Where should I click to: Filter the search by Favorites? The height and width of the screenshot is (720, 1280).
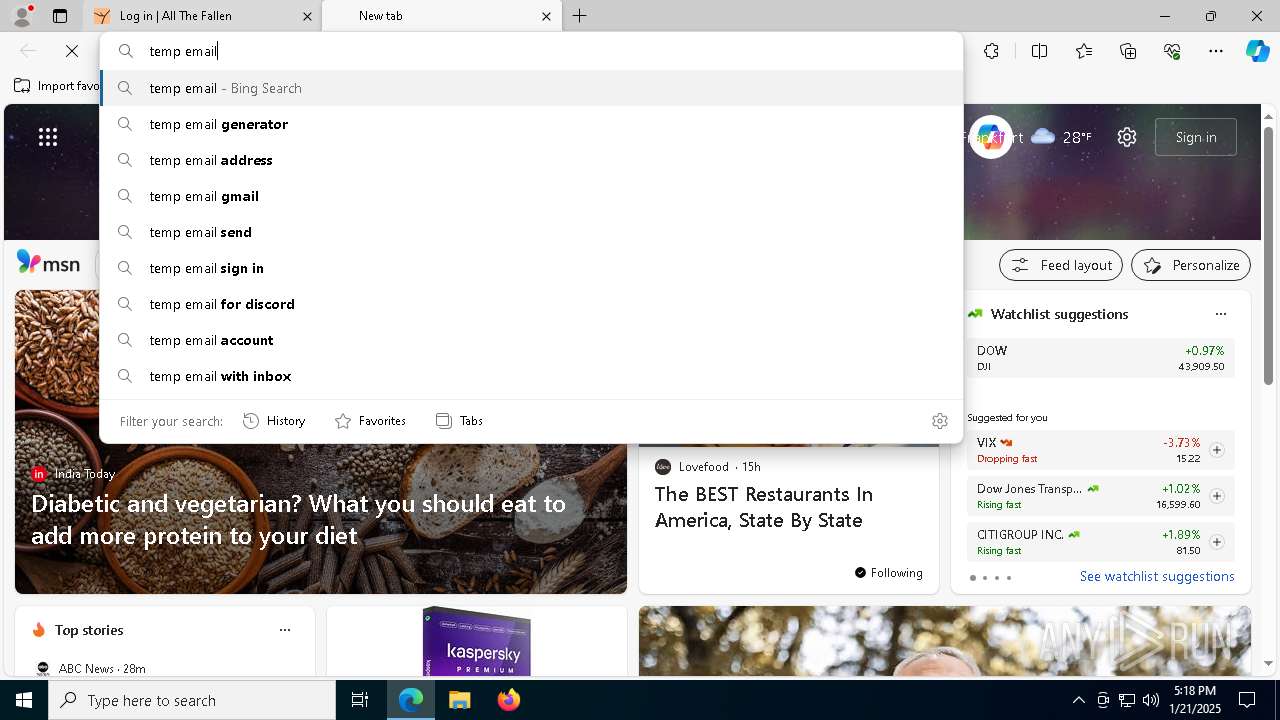point(370,421)
